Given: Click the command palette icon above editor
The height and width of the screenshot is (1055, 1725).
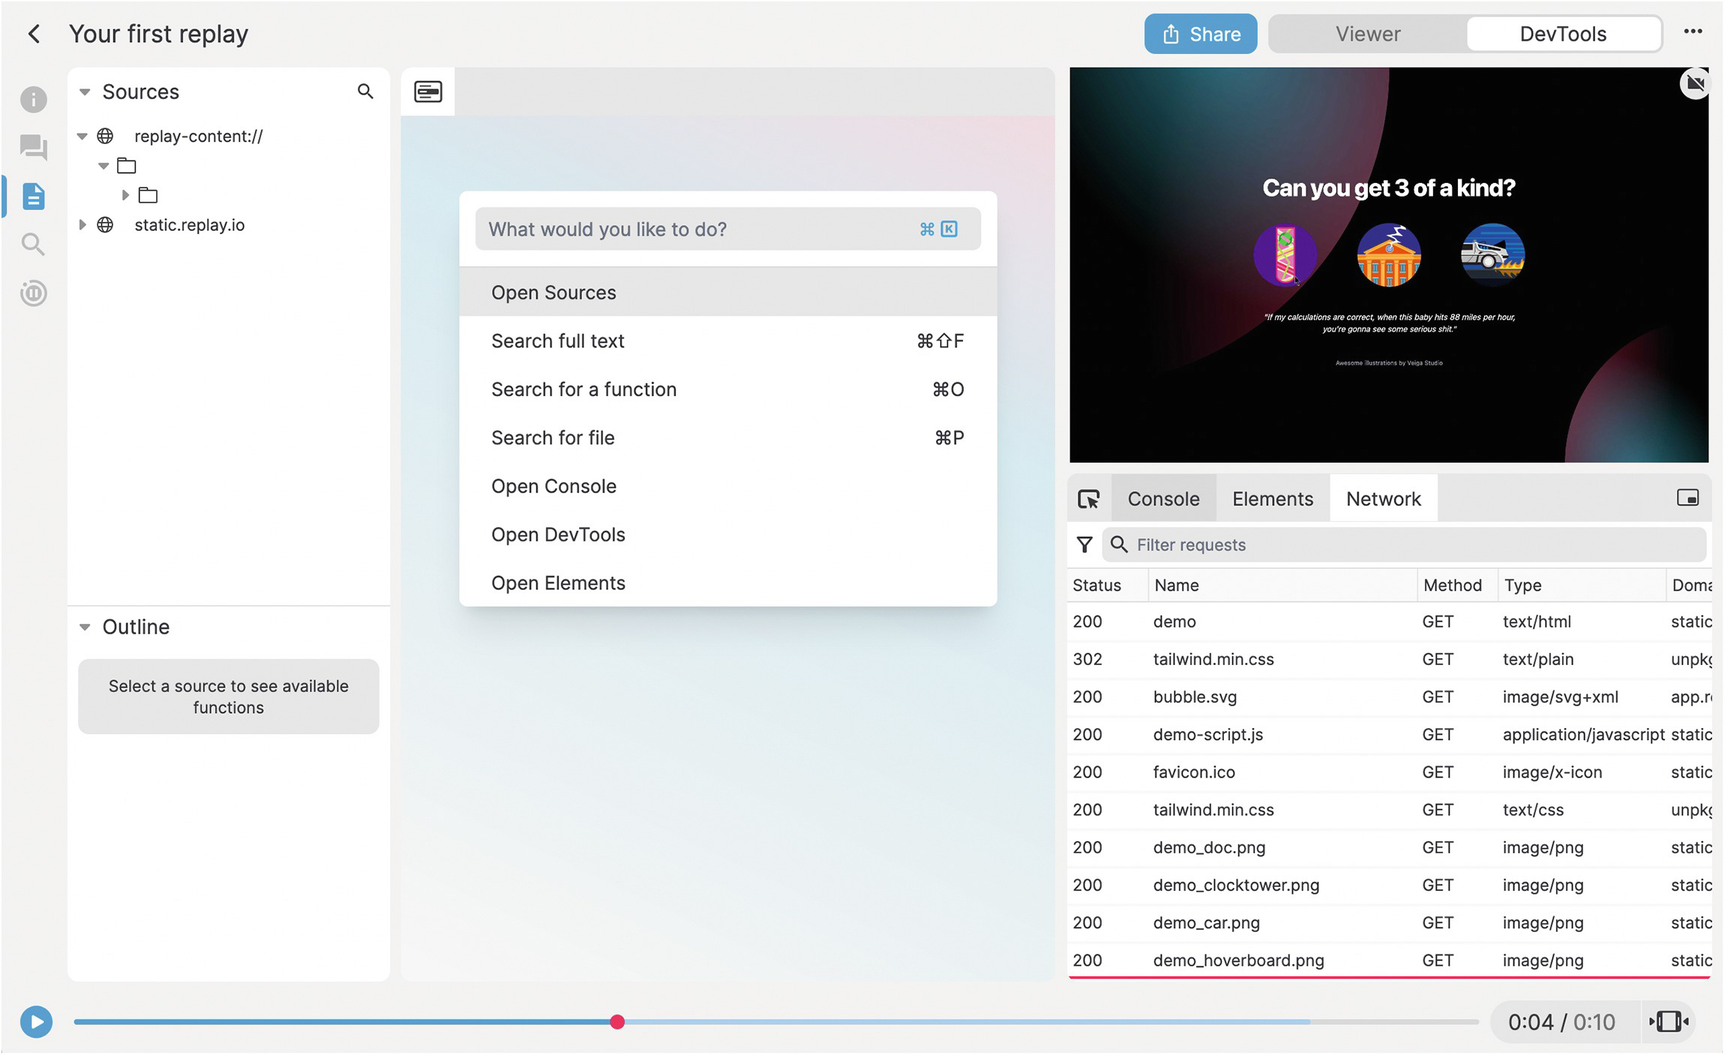Looking at the screenshot, I should (428, 92).
